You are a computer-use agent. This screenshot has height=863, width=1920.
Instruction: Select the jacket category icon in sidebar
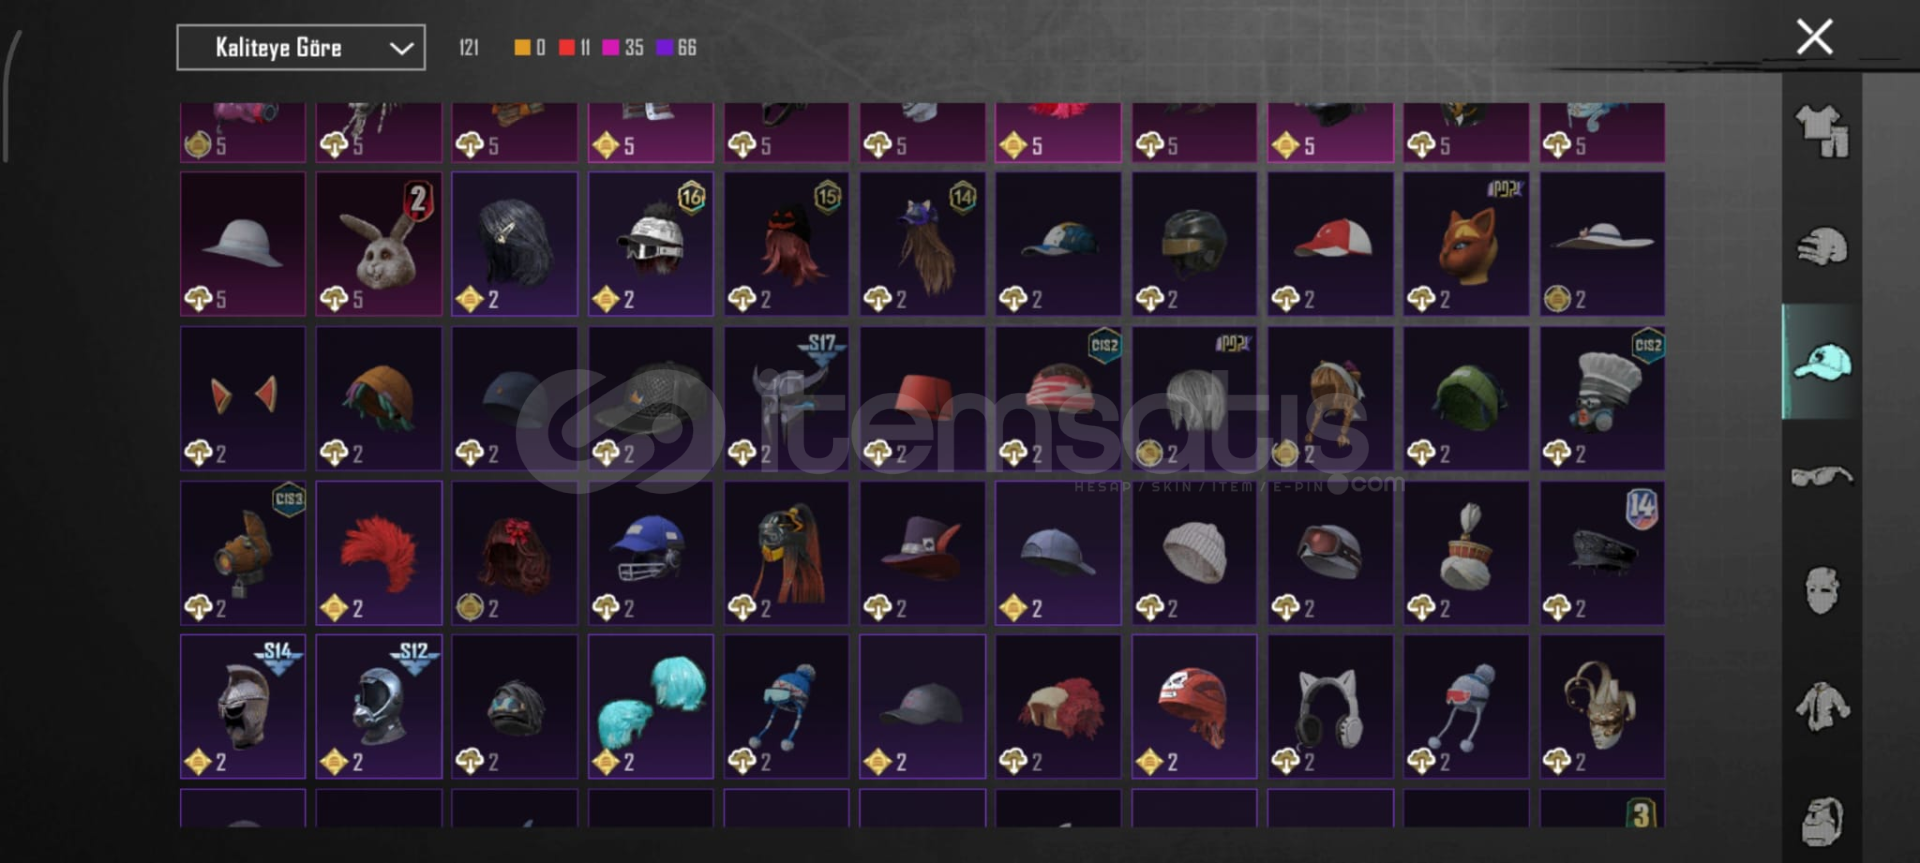coord(1822,706)
